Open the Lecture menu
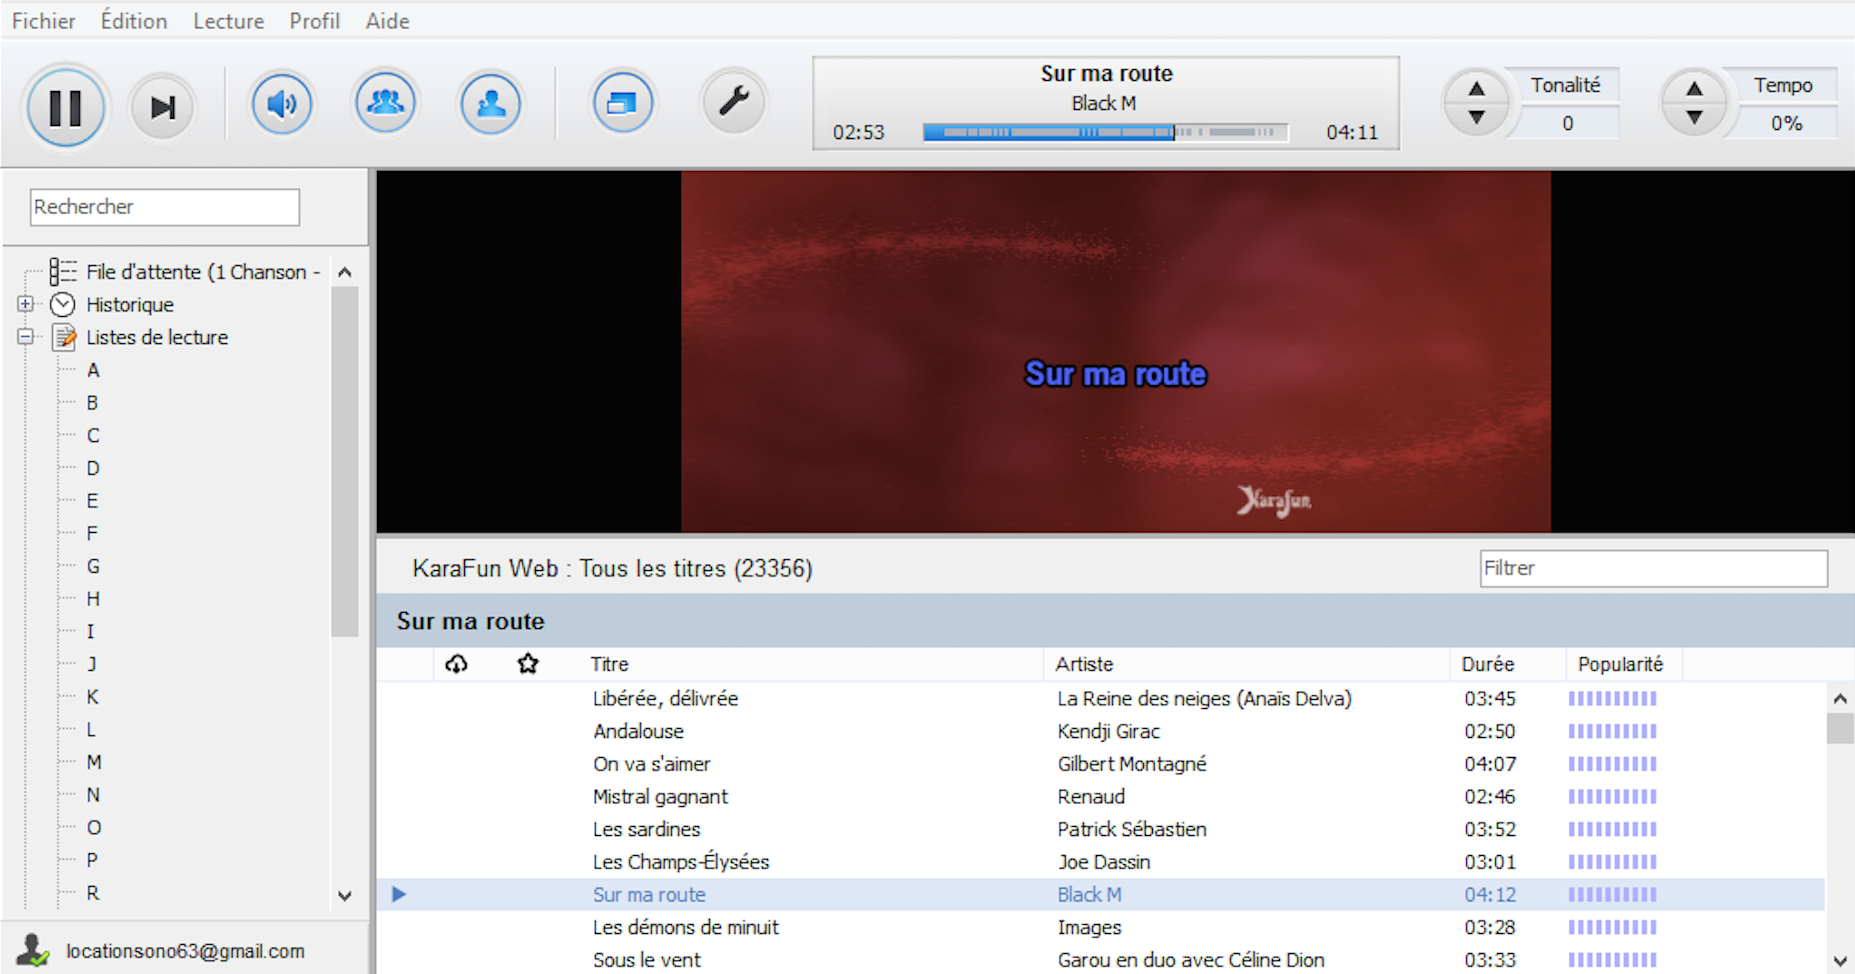The image size is (1855, 974). (228, 21)
